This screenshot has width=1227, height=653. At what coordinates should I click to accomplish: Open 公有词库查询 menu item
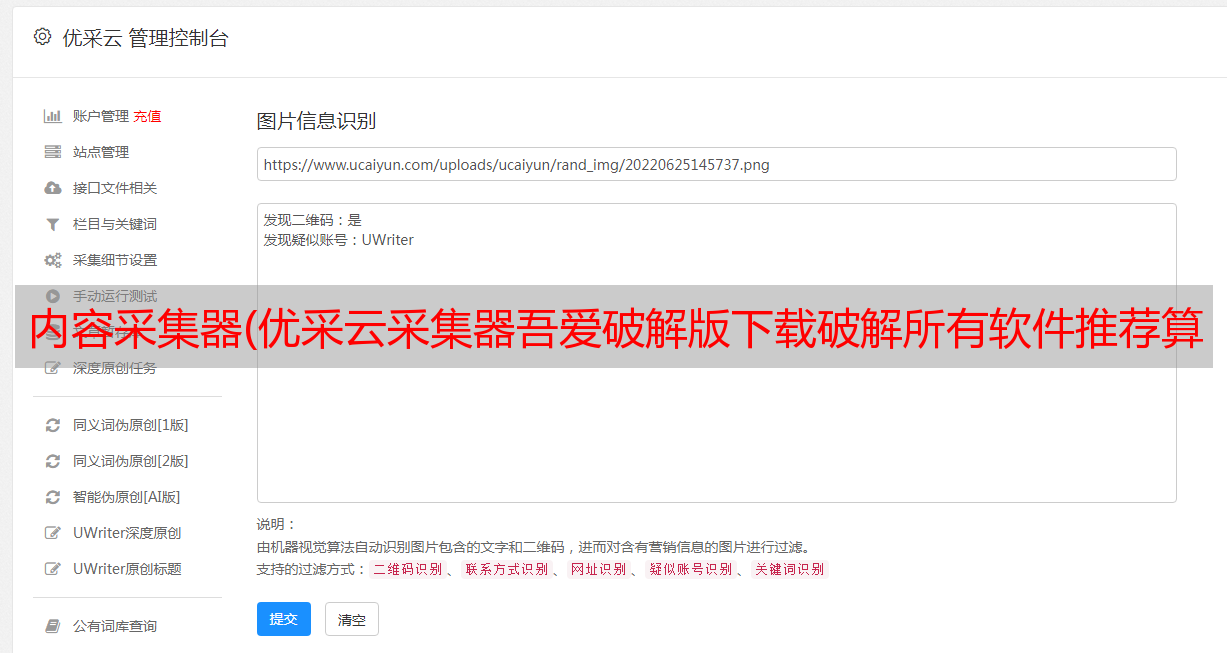tap(115, 626)
